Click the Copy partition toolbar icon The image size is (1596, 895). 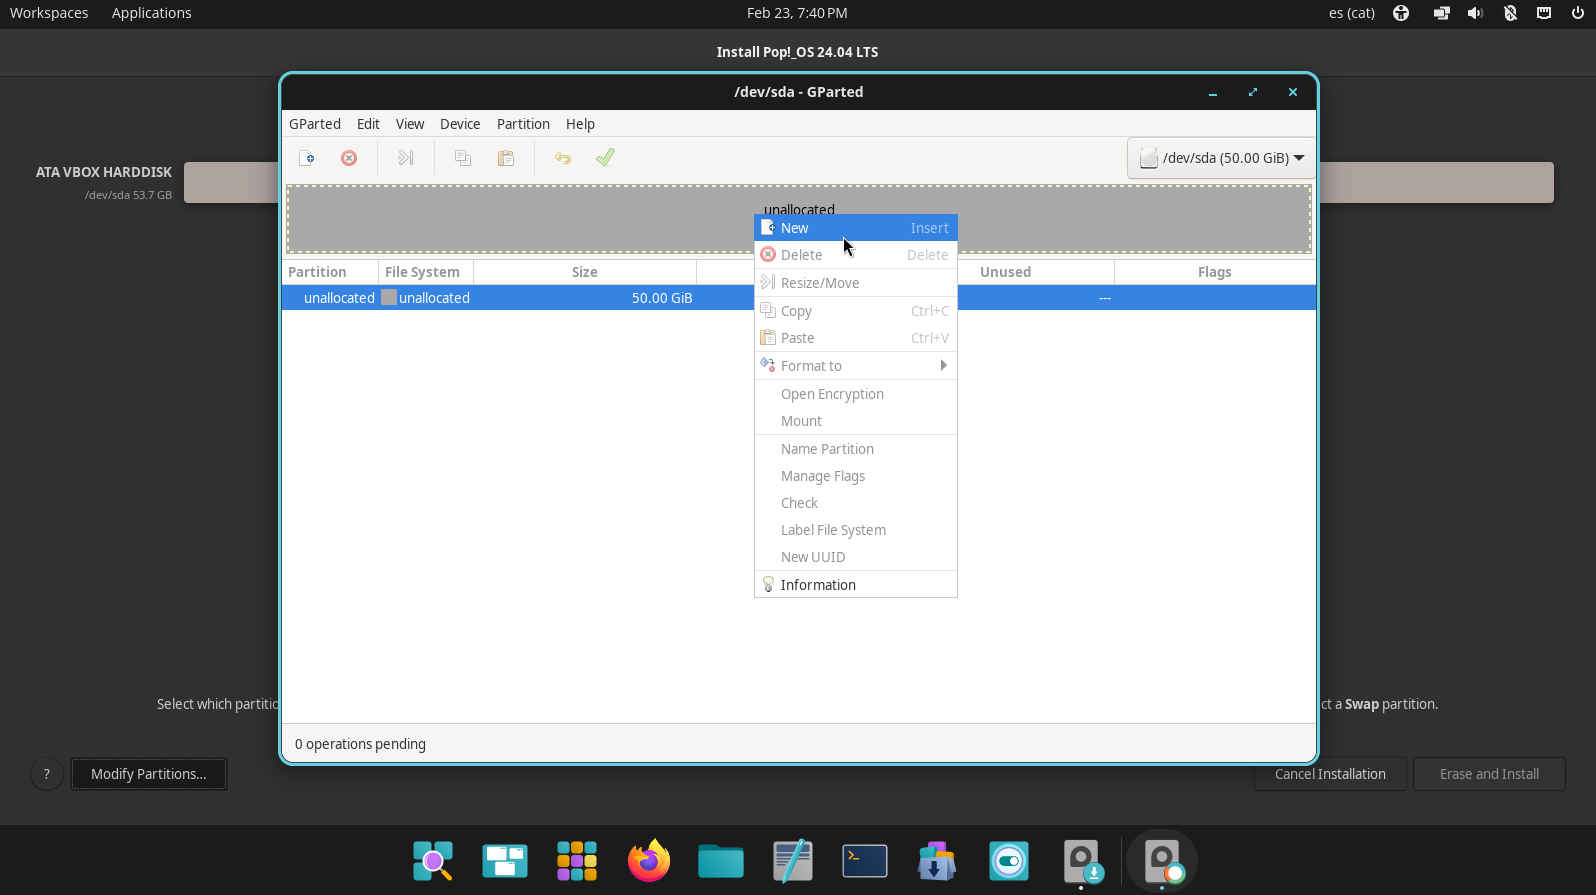coord(462,158)
